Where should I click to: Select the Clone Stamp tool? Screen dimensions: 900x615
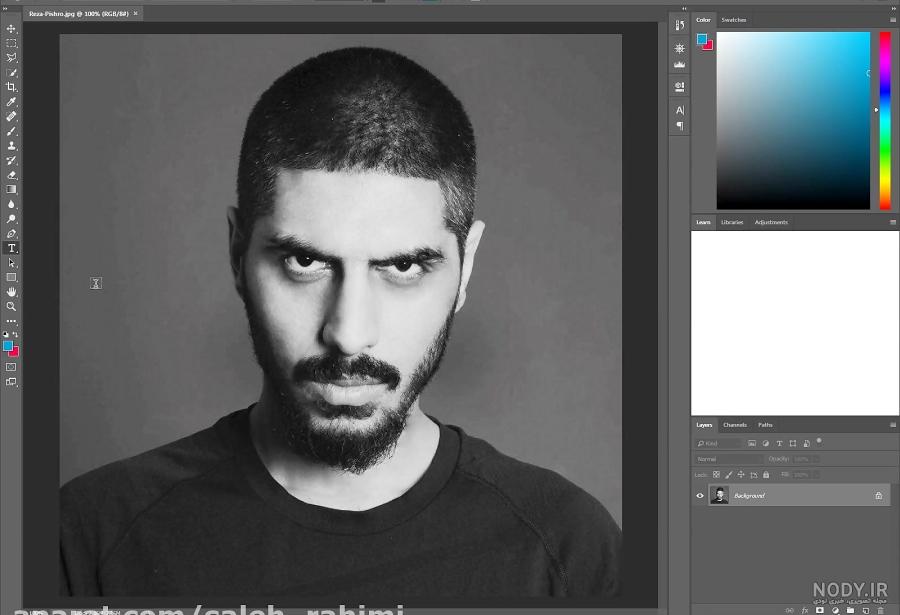[11, 145]
